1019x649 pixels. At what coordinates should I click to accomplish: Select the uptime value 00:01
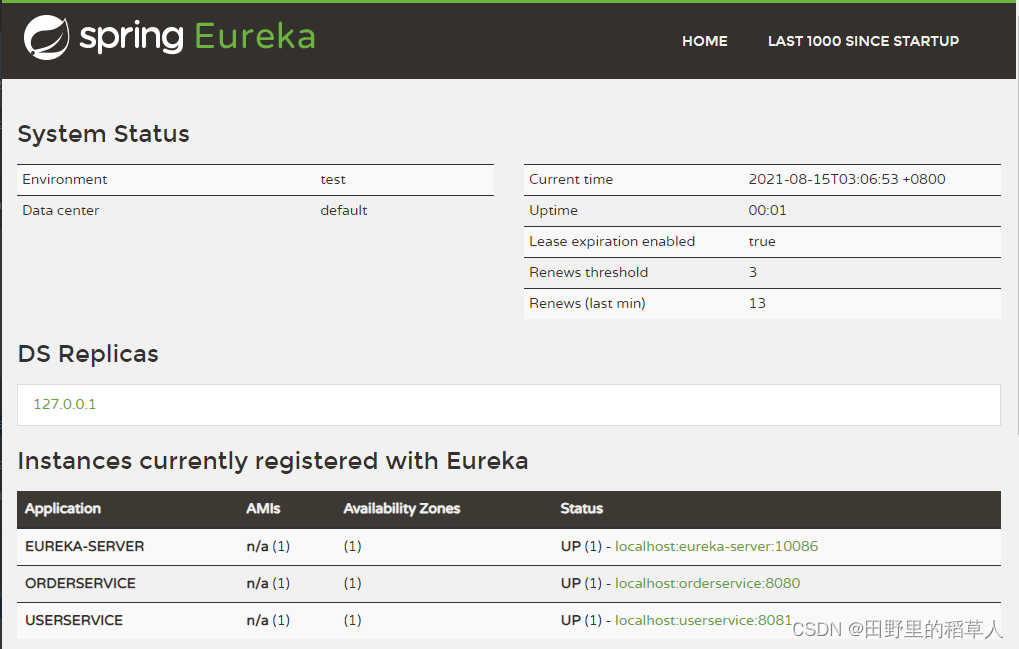[767, 210]
